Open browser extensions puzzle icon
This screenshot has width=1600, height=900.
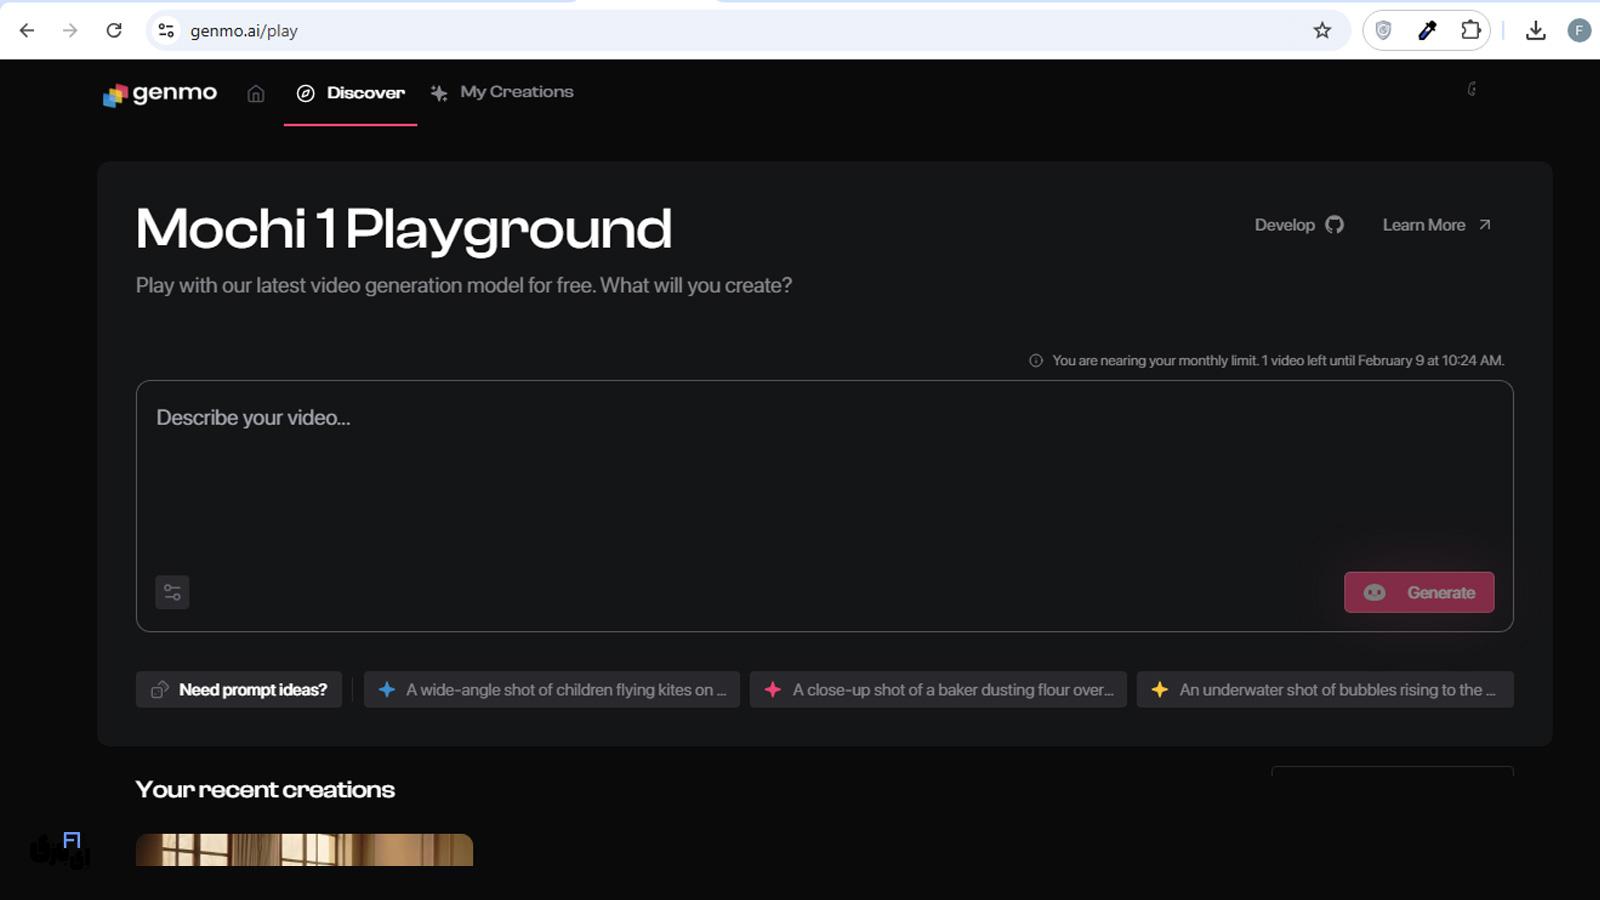click(1470, 30)
